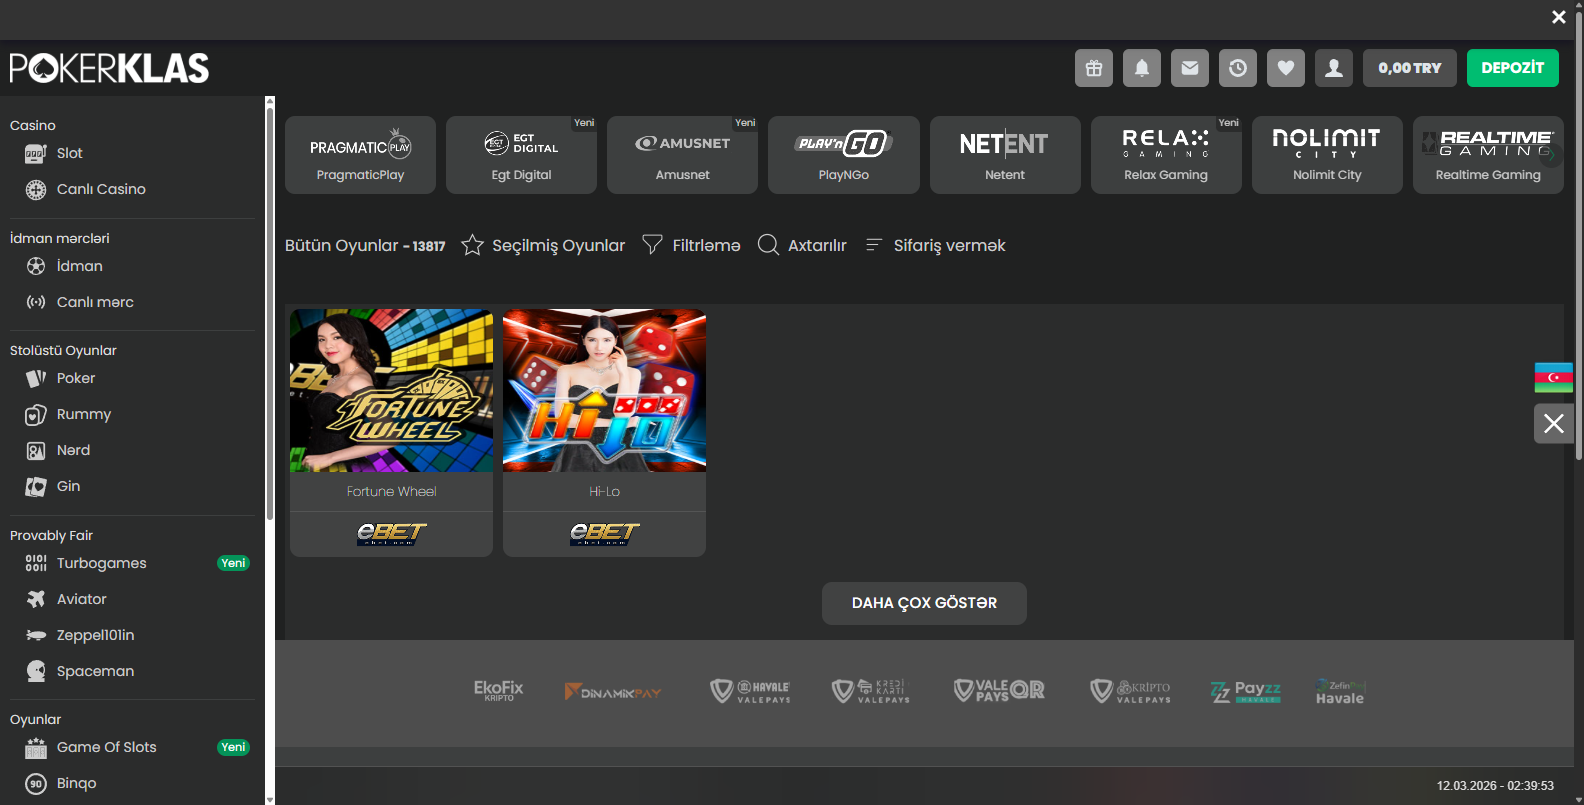Click Bütün Oyunlar - 13817 label

point(365,245)
